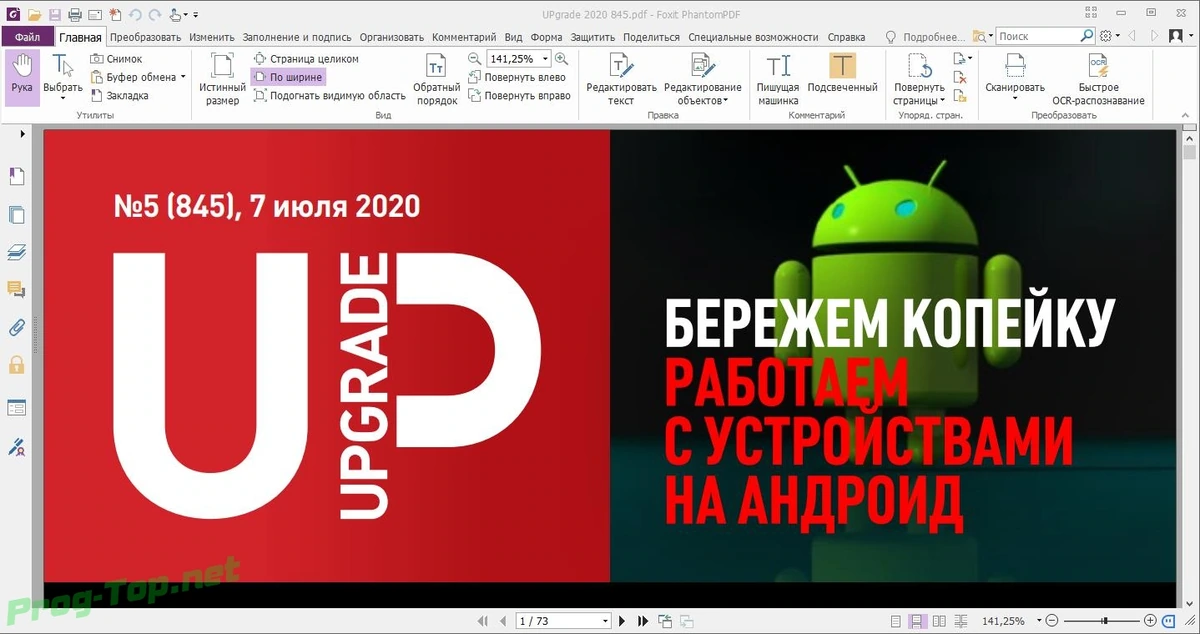Viewport: 1200px width, 634px height.
Task: Go to the Организовать tab
Action: coord(393,37)
